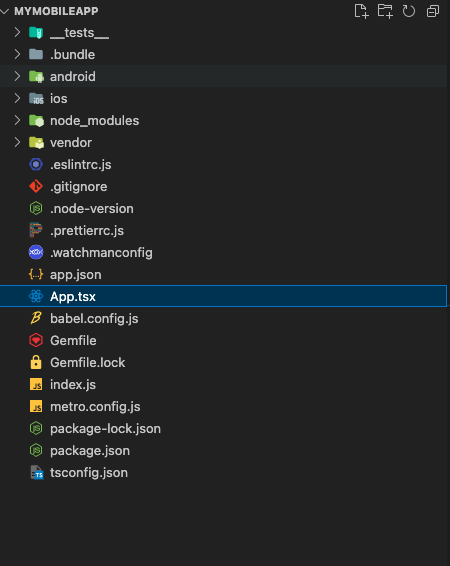Screen dimensions: 450x566
Task: Expand the __tests__ folder chevron
Action: (x=17, y=32)
